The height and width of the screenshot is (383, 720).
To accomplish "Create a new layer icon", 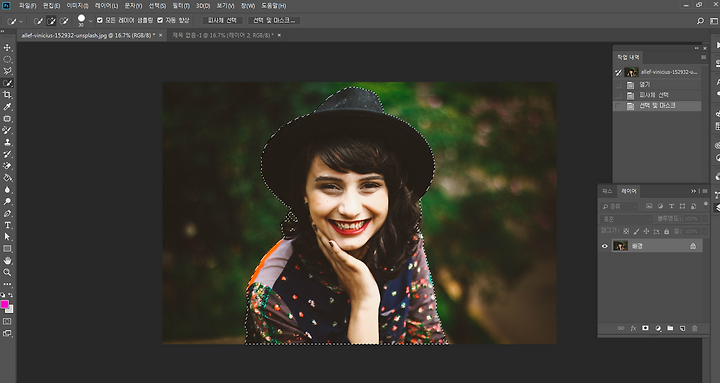I will (682, 328).
